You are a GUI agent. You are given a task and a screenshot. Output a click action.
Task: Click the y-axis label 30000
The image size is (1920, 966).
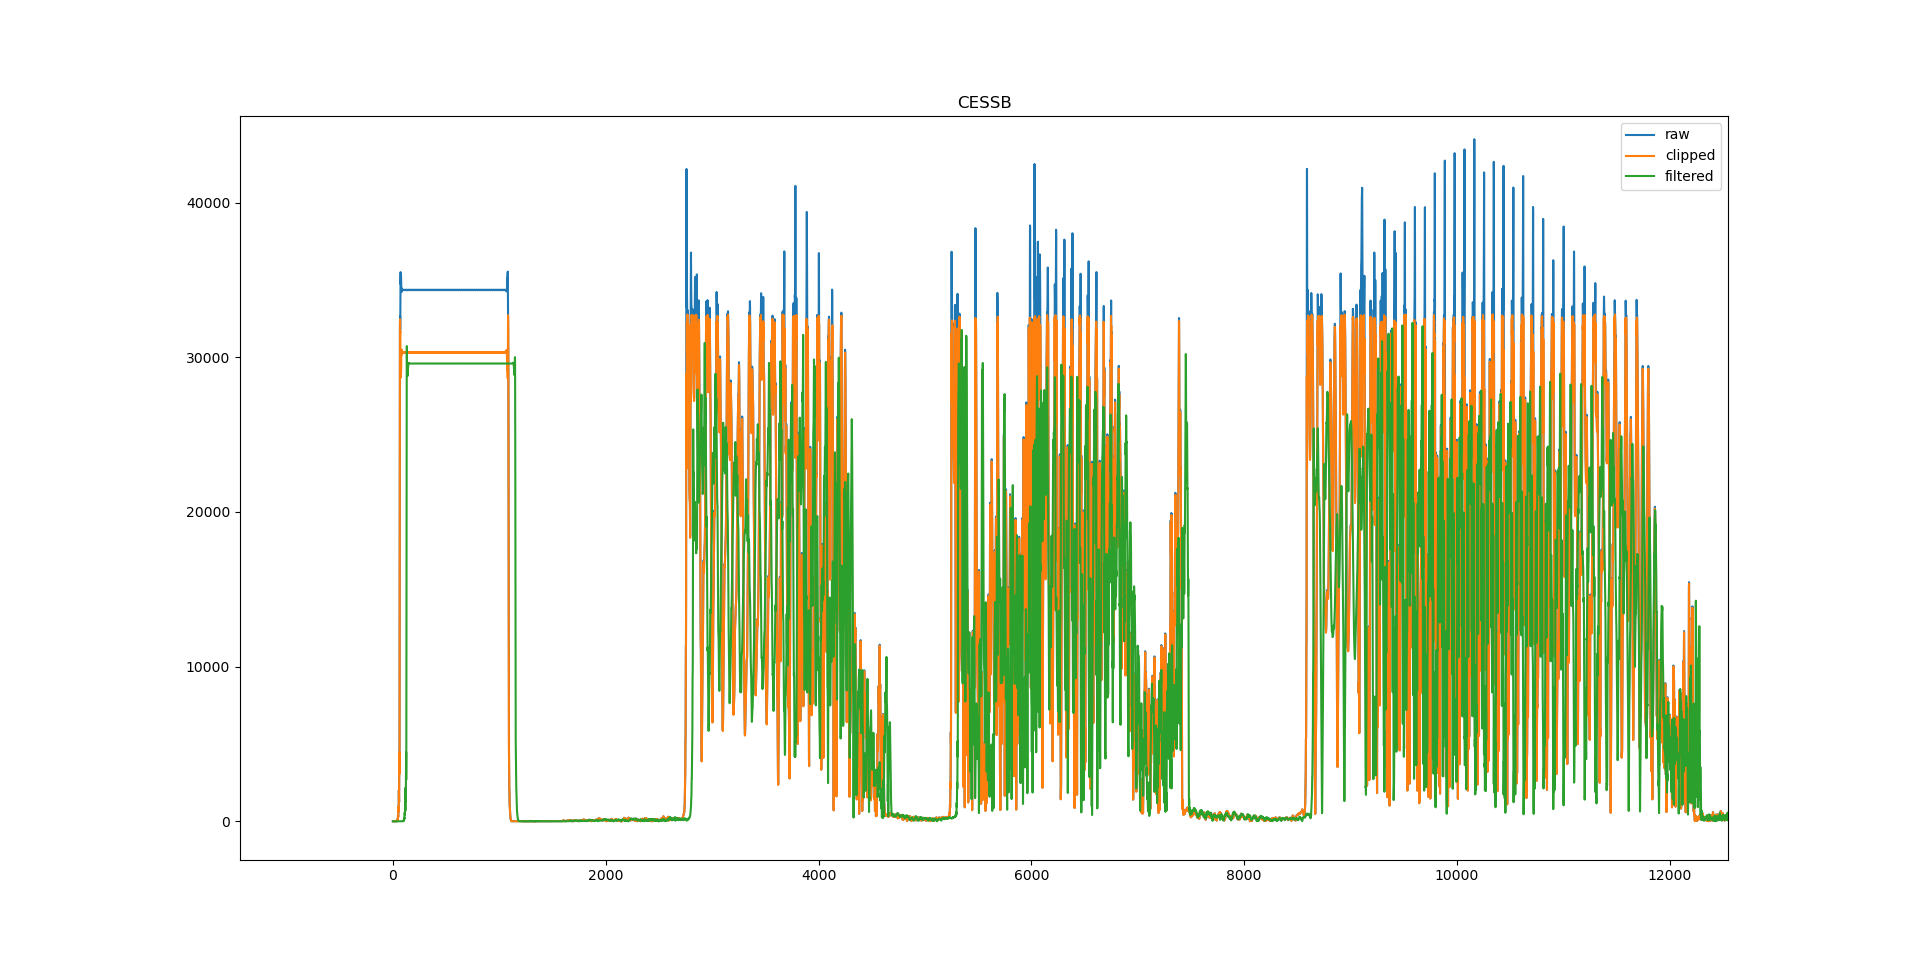tap(210, 358)
